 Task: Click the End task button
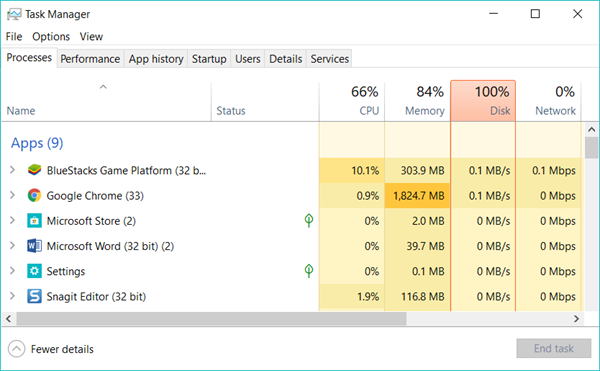[554, 348]
